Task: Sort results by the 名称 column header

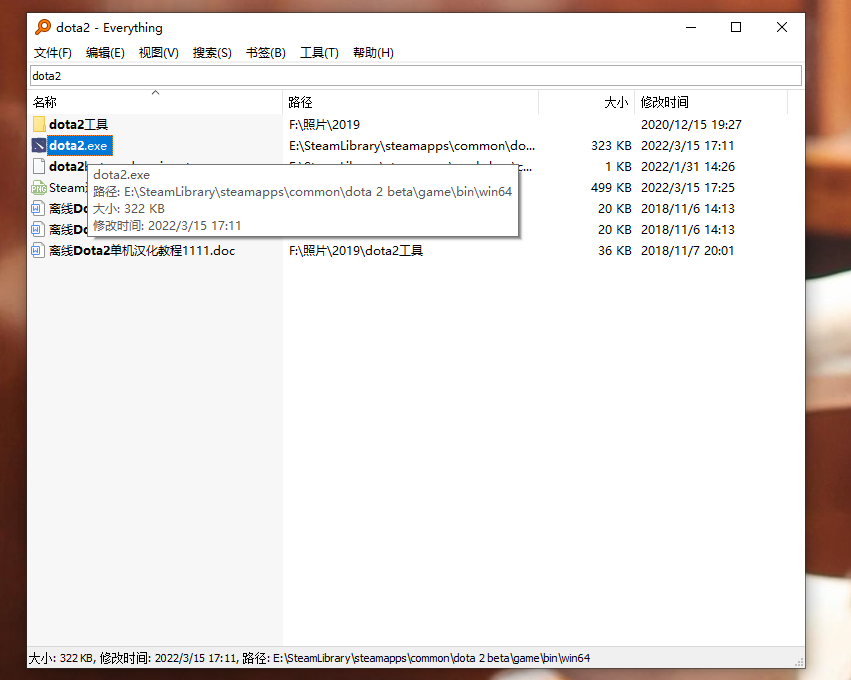Action: 156,102
